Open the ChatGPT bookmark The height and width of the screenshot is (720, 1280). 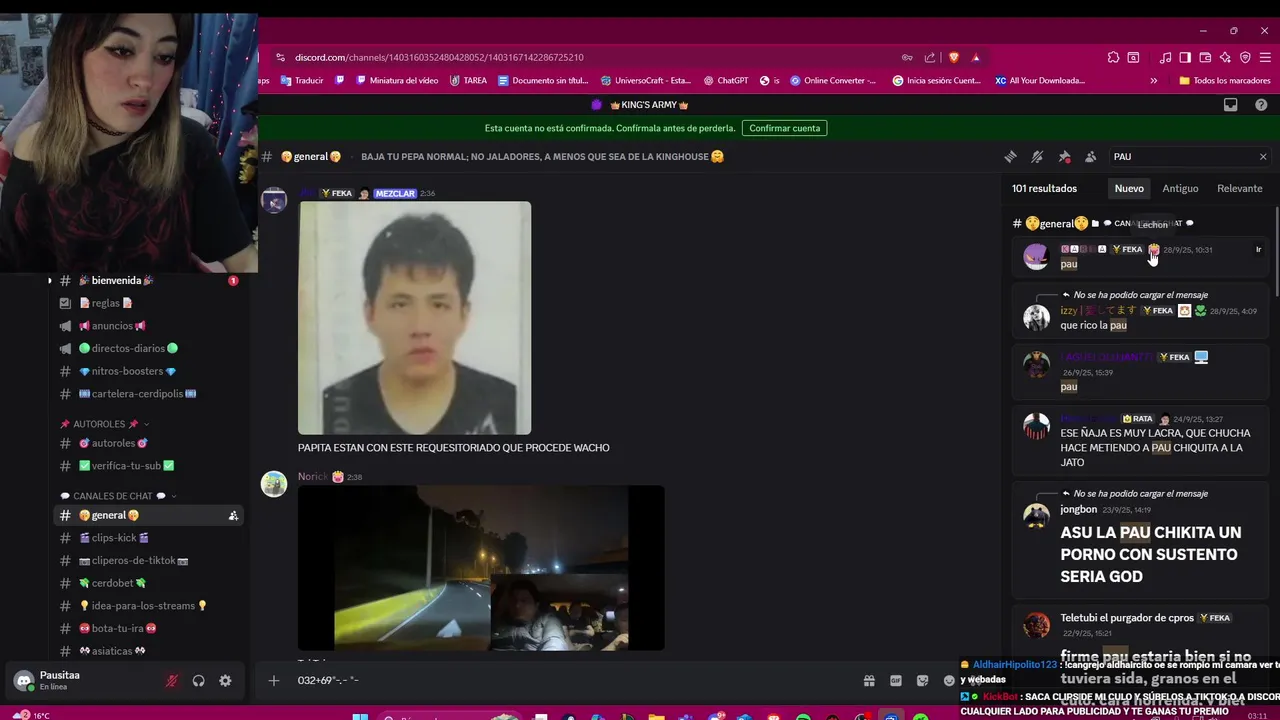pos(726,81)
